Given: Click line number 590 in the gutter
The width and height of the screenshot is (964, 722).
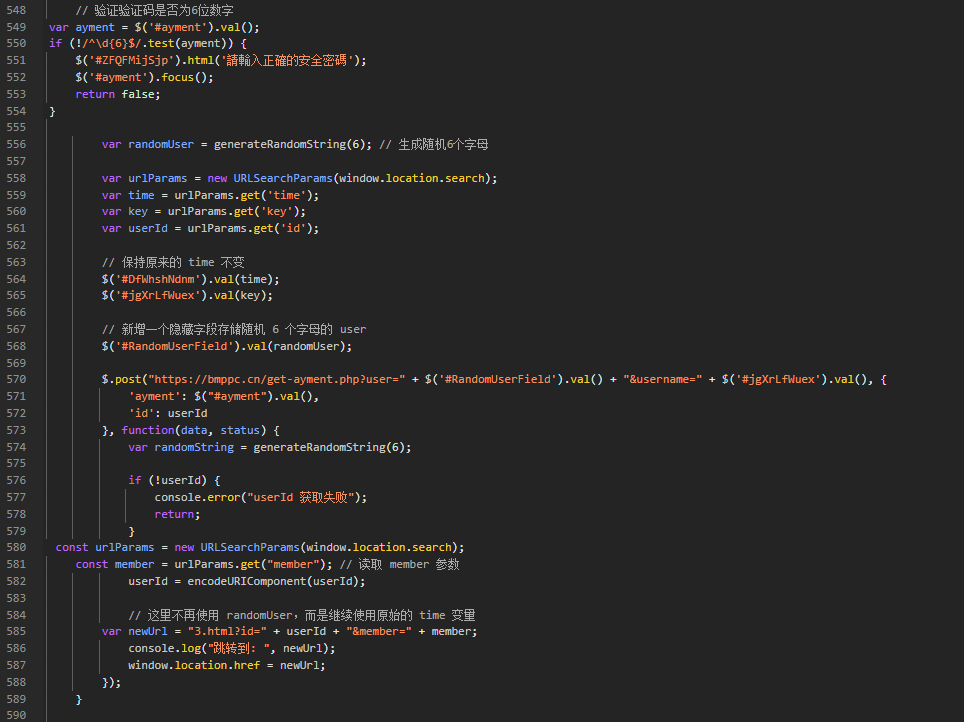Looking at the screenshot, I should point(17,715).
